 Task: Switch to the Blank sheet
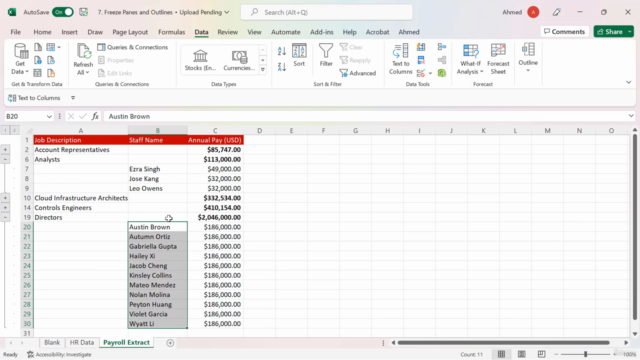(52, 342)
